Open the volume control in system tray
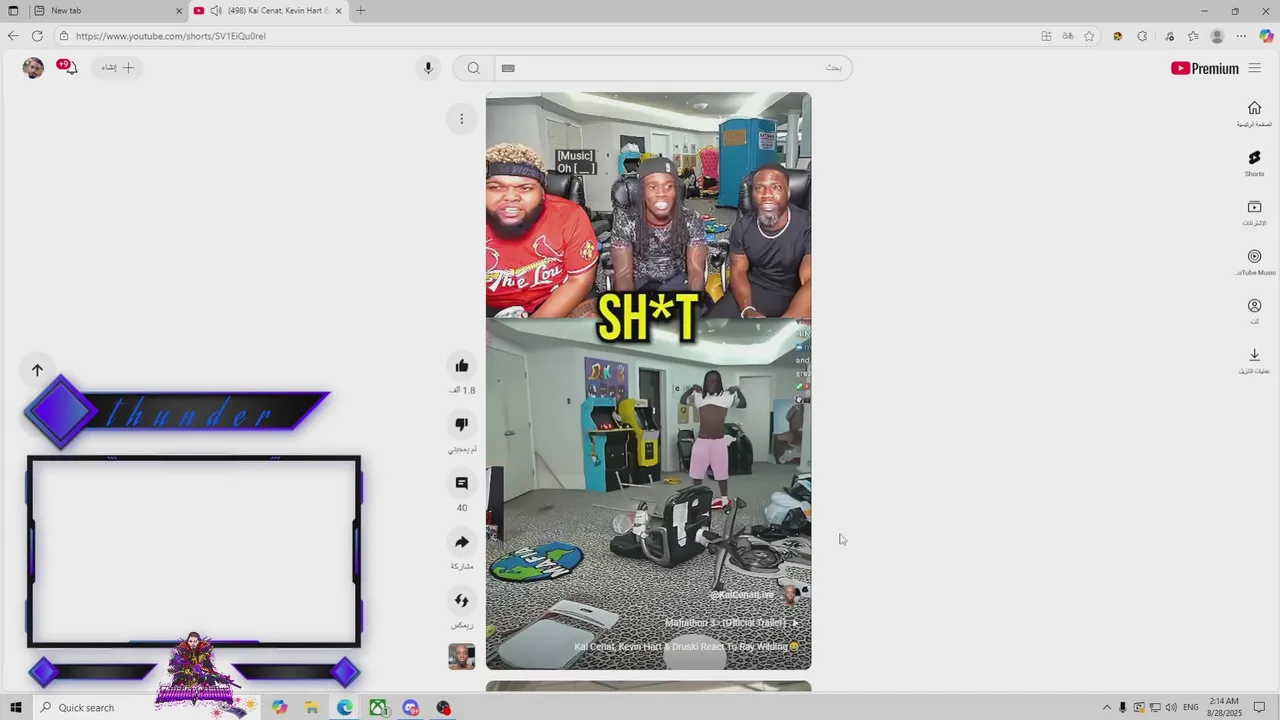 click(1170, 707)
